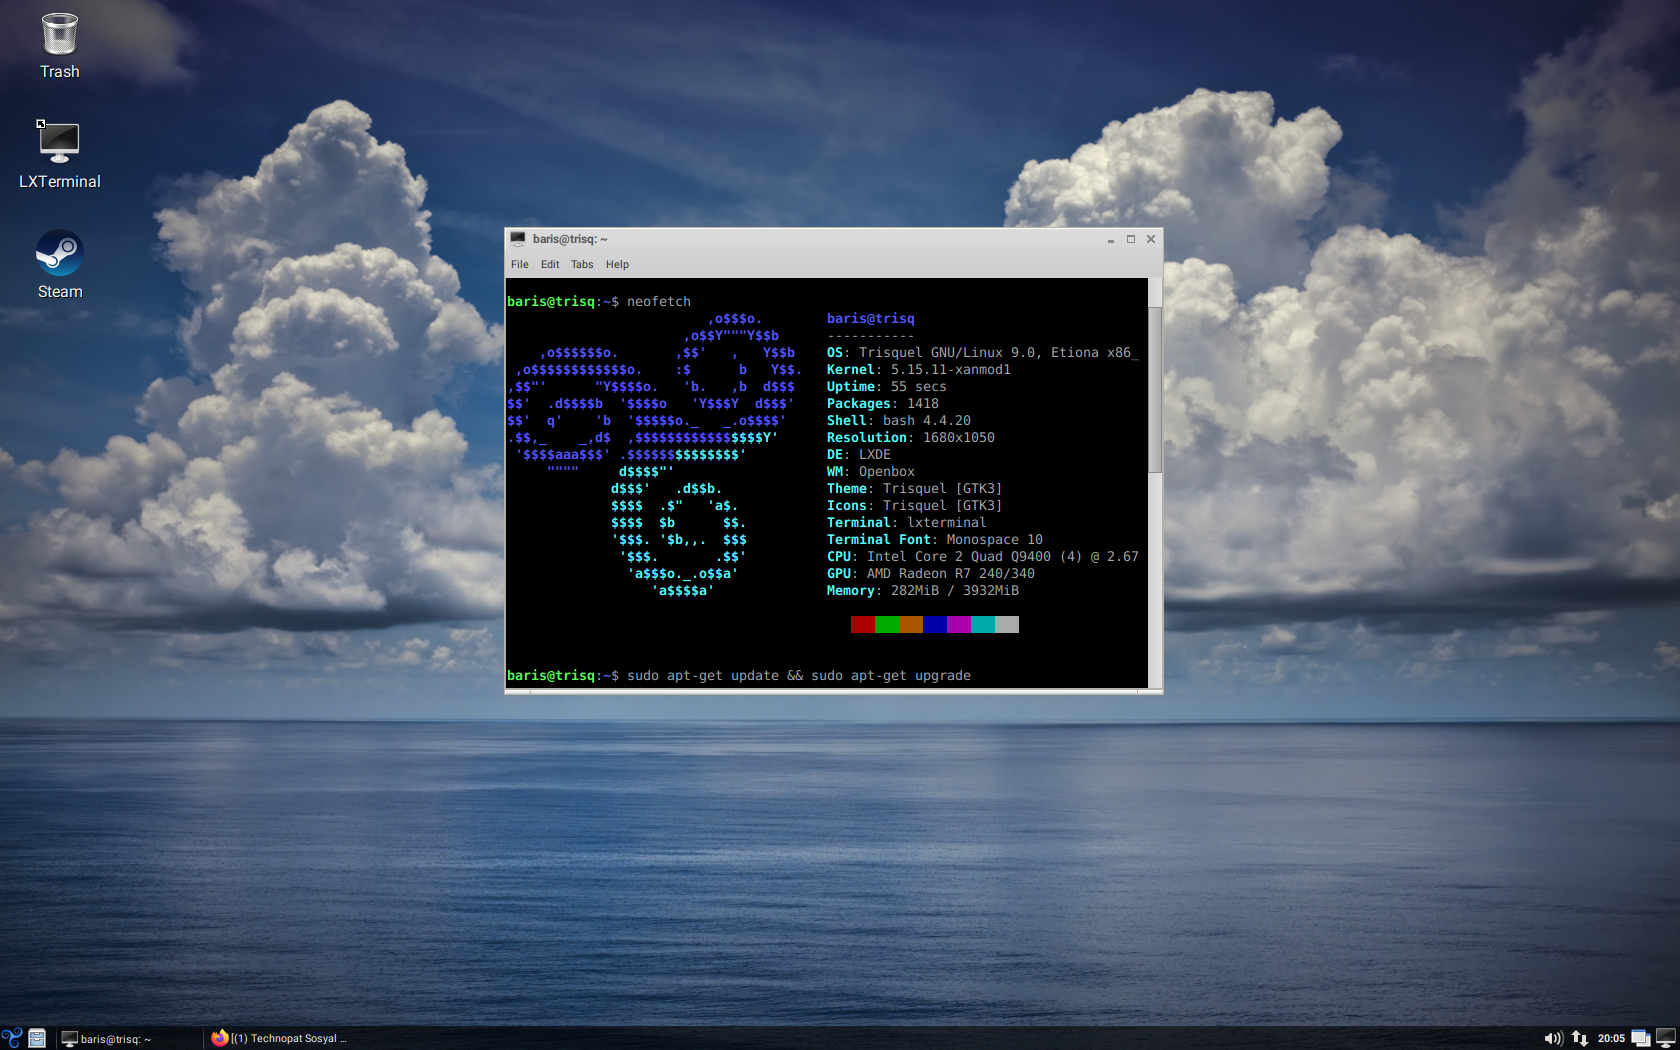
Task: Open the Edit menu in LXTerminal
Action: pyautogui.click(x=550, y=265)
